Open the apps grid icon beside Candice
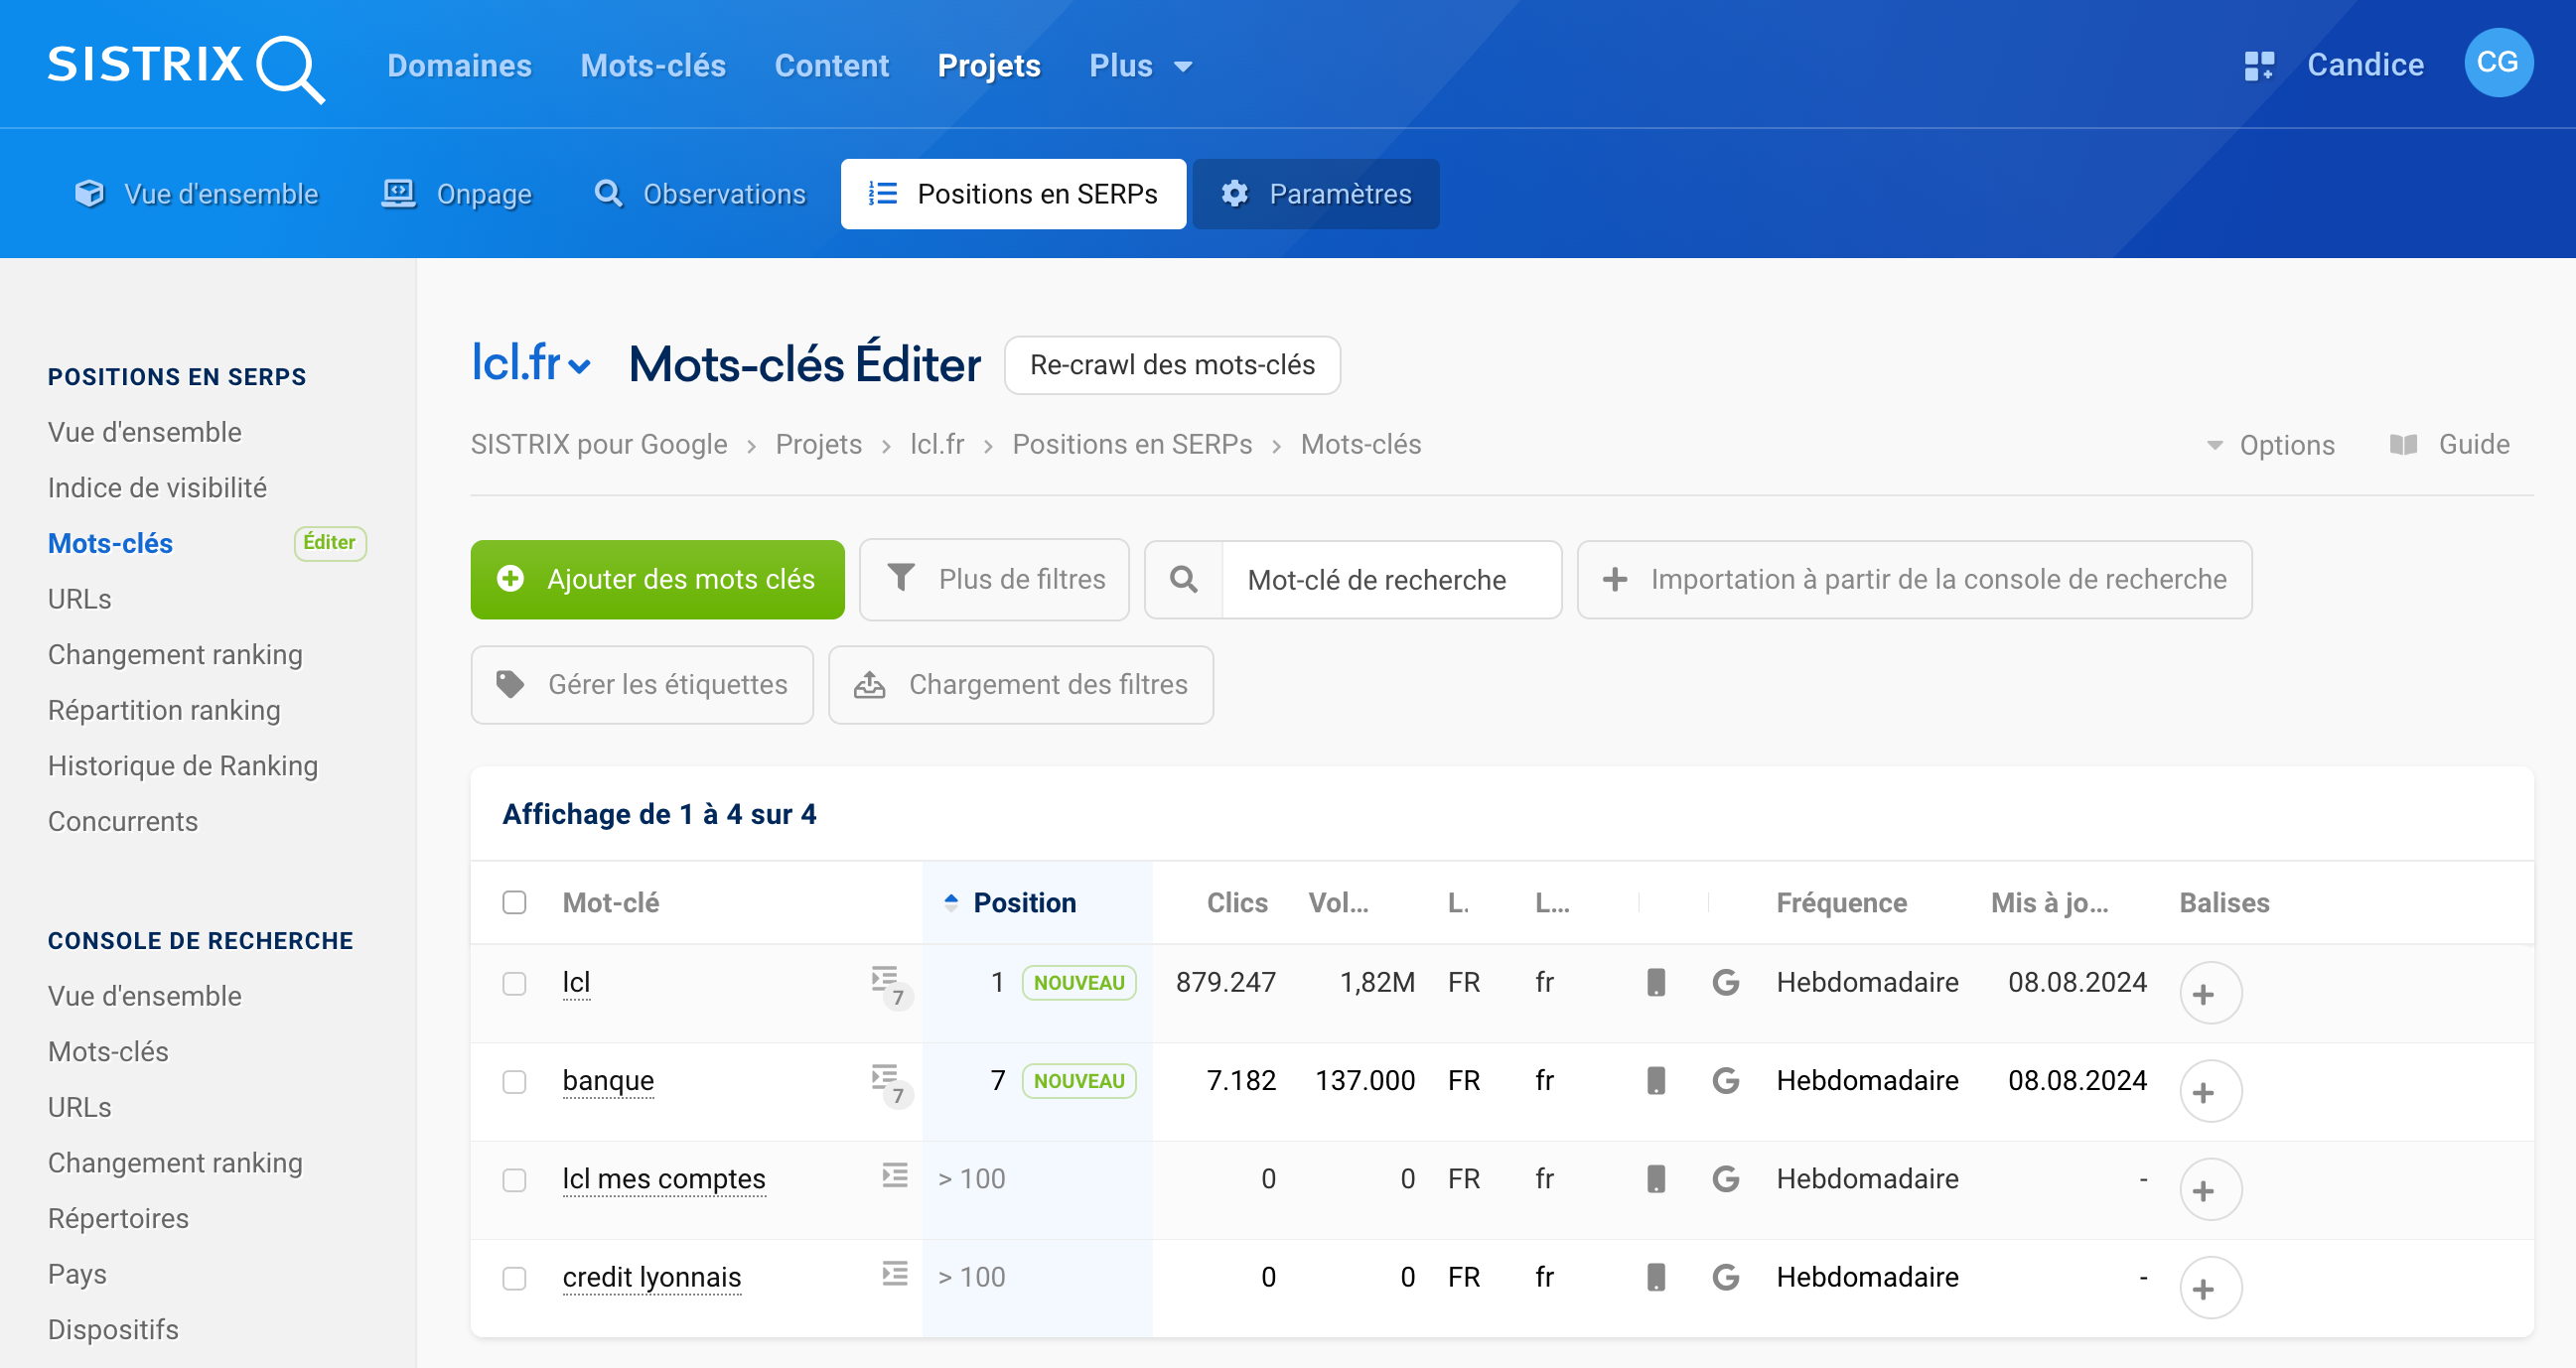The height and width of the screenshot is (1368, 2576). coord(2259,66)
